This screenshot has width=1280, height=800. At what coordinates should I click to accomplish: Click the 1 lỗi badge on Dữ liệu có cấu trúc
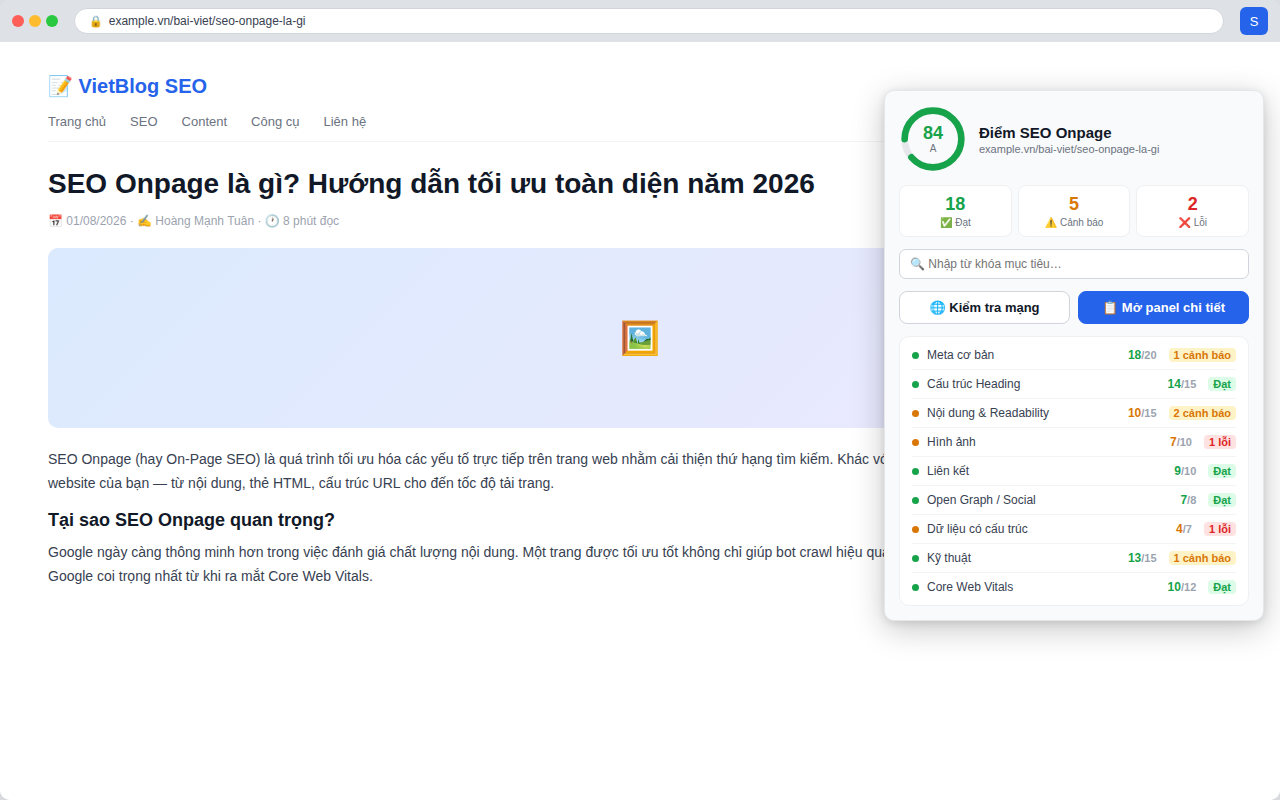tap(1220, 529)
